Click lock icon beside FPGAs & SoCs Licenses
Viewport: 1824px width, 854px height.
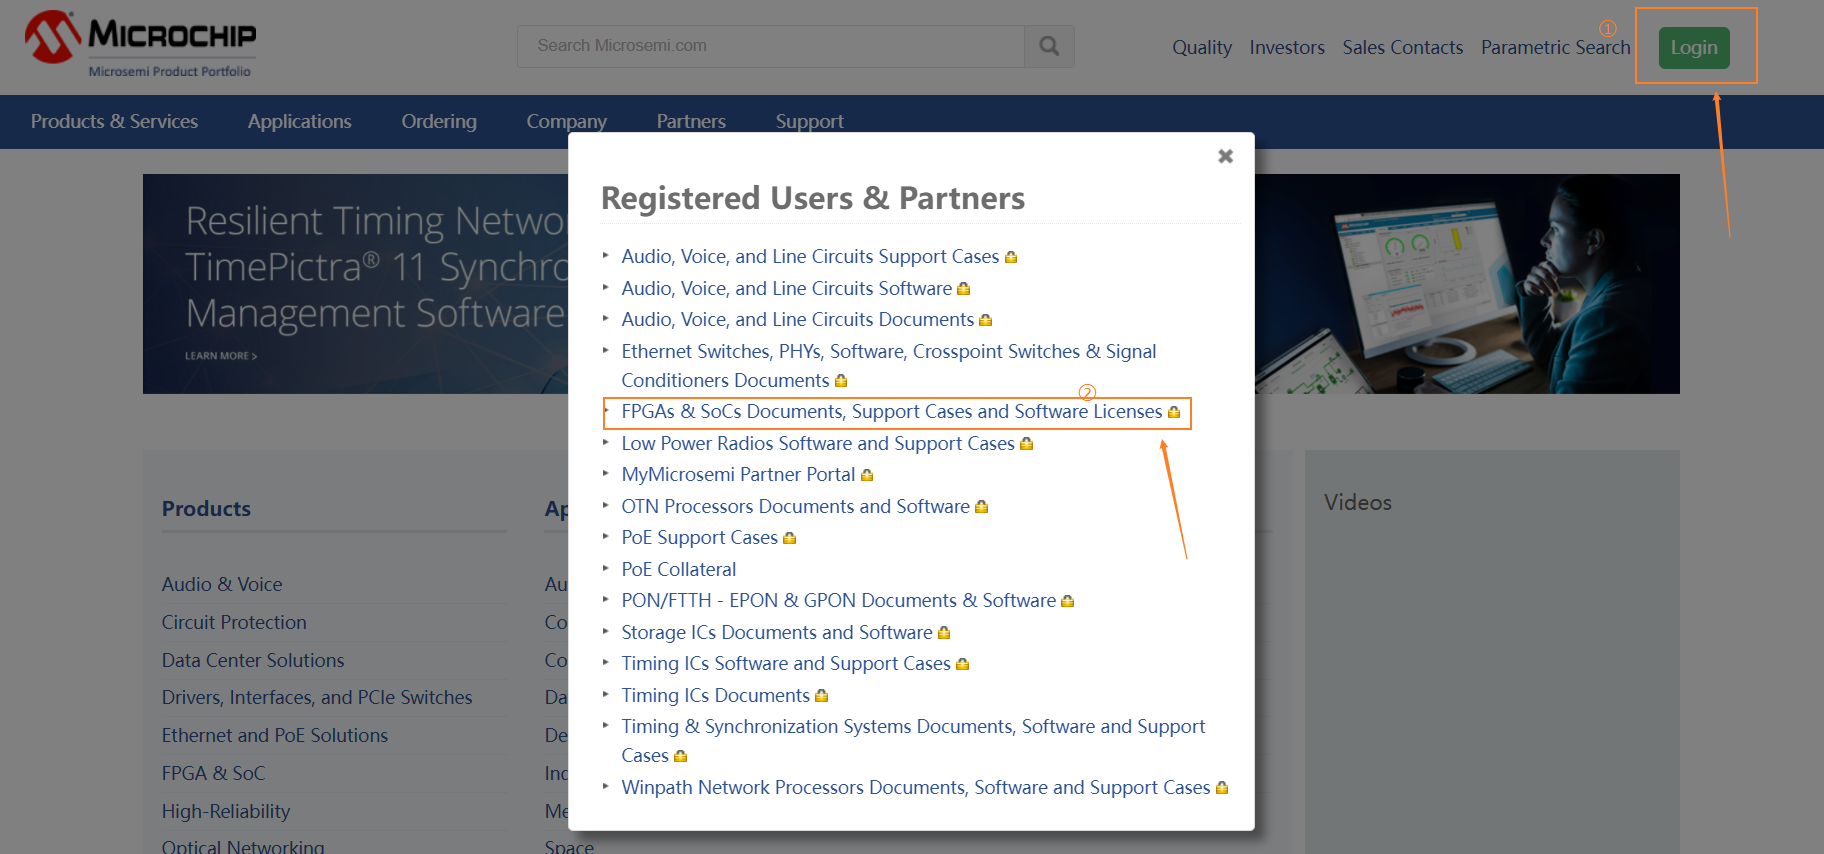point(1174,412)
